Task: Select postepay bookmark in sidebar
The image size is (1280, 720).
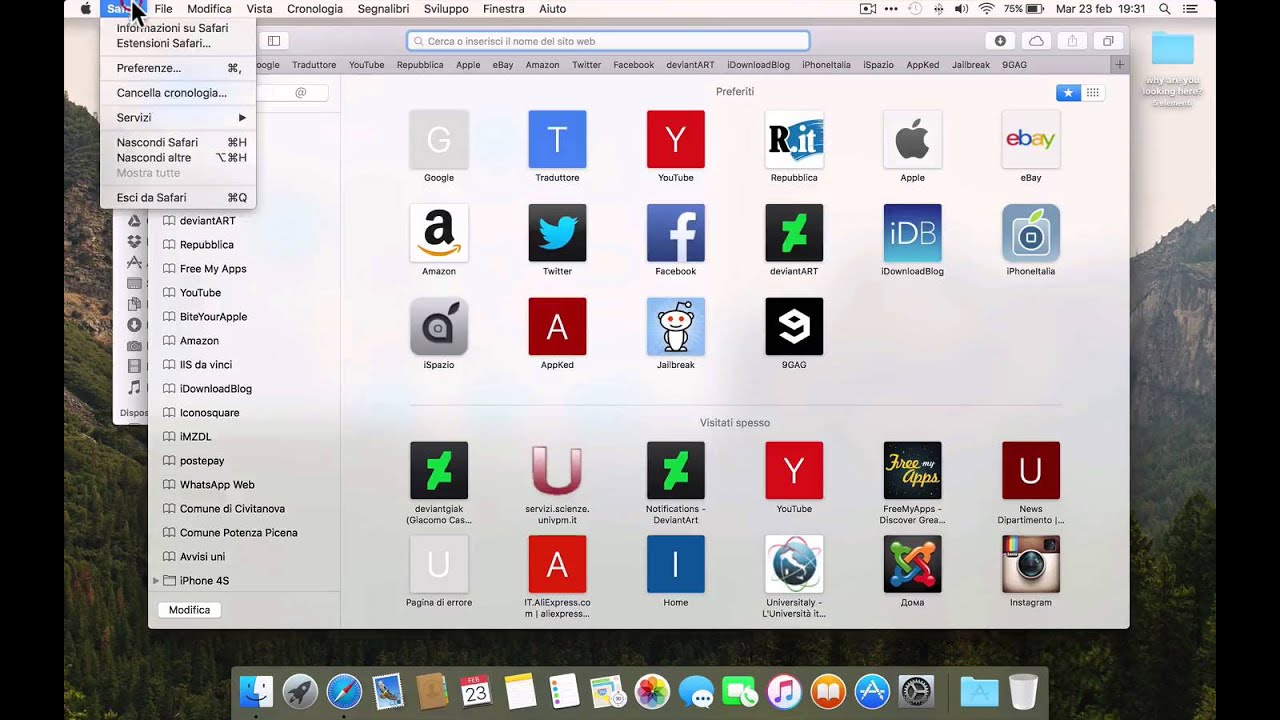Action: pyautogui.click(x=202, y=461)
